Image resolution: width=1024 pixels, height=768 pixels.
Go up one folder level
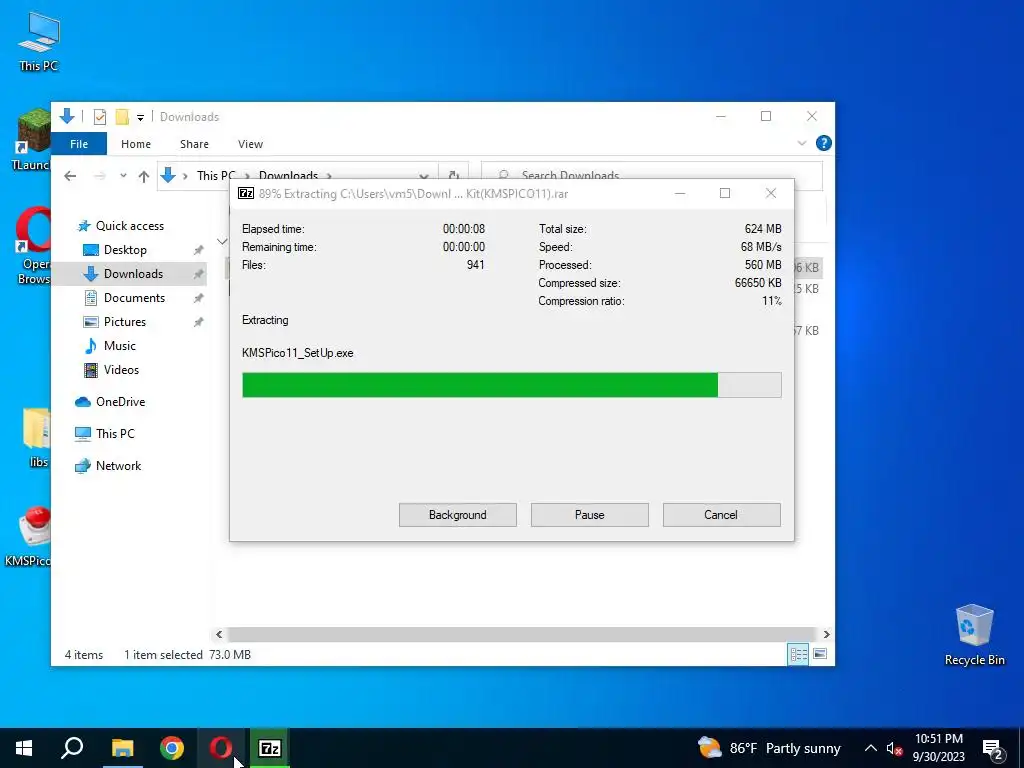(144, 176)
